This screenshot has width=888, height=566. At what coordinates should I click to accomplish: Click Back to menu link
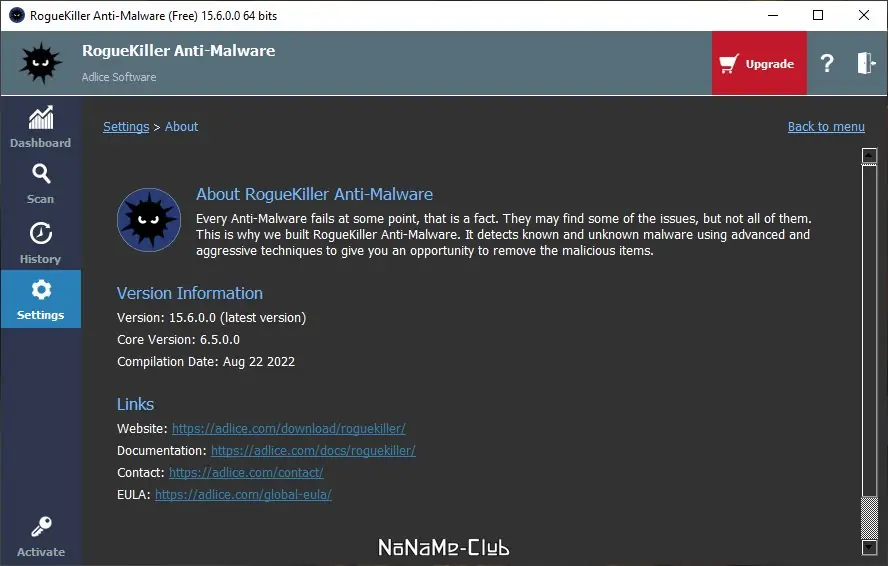point(826,126)
